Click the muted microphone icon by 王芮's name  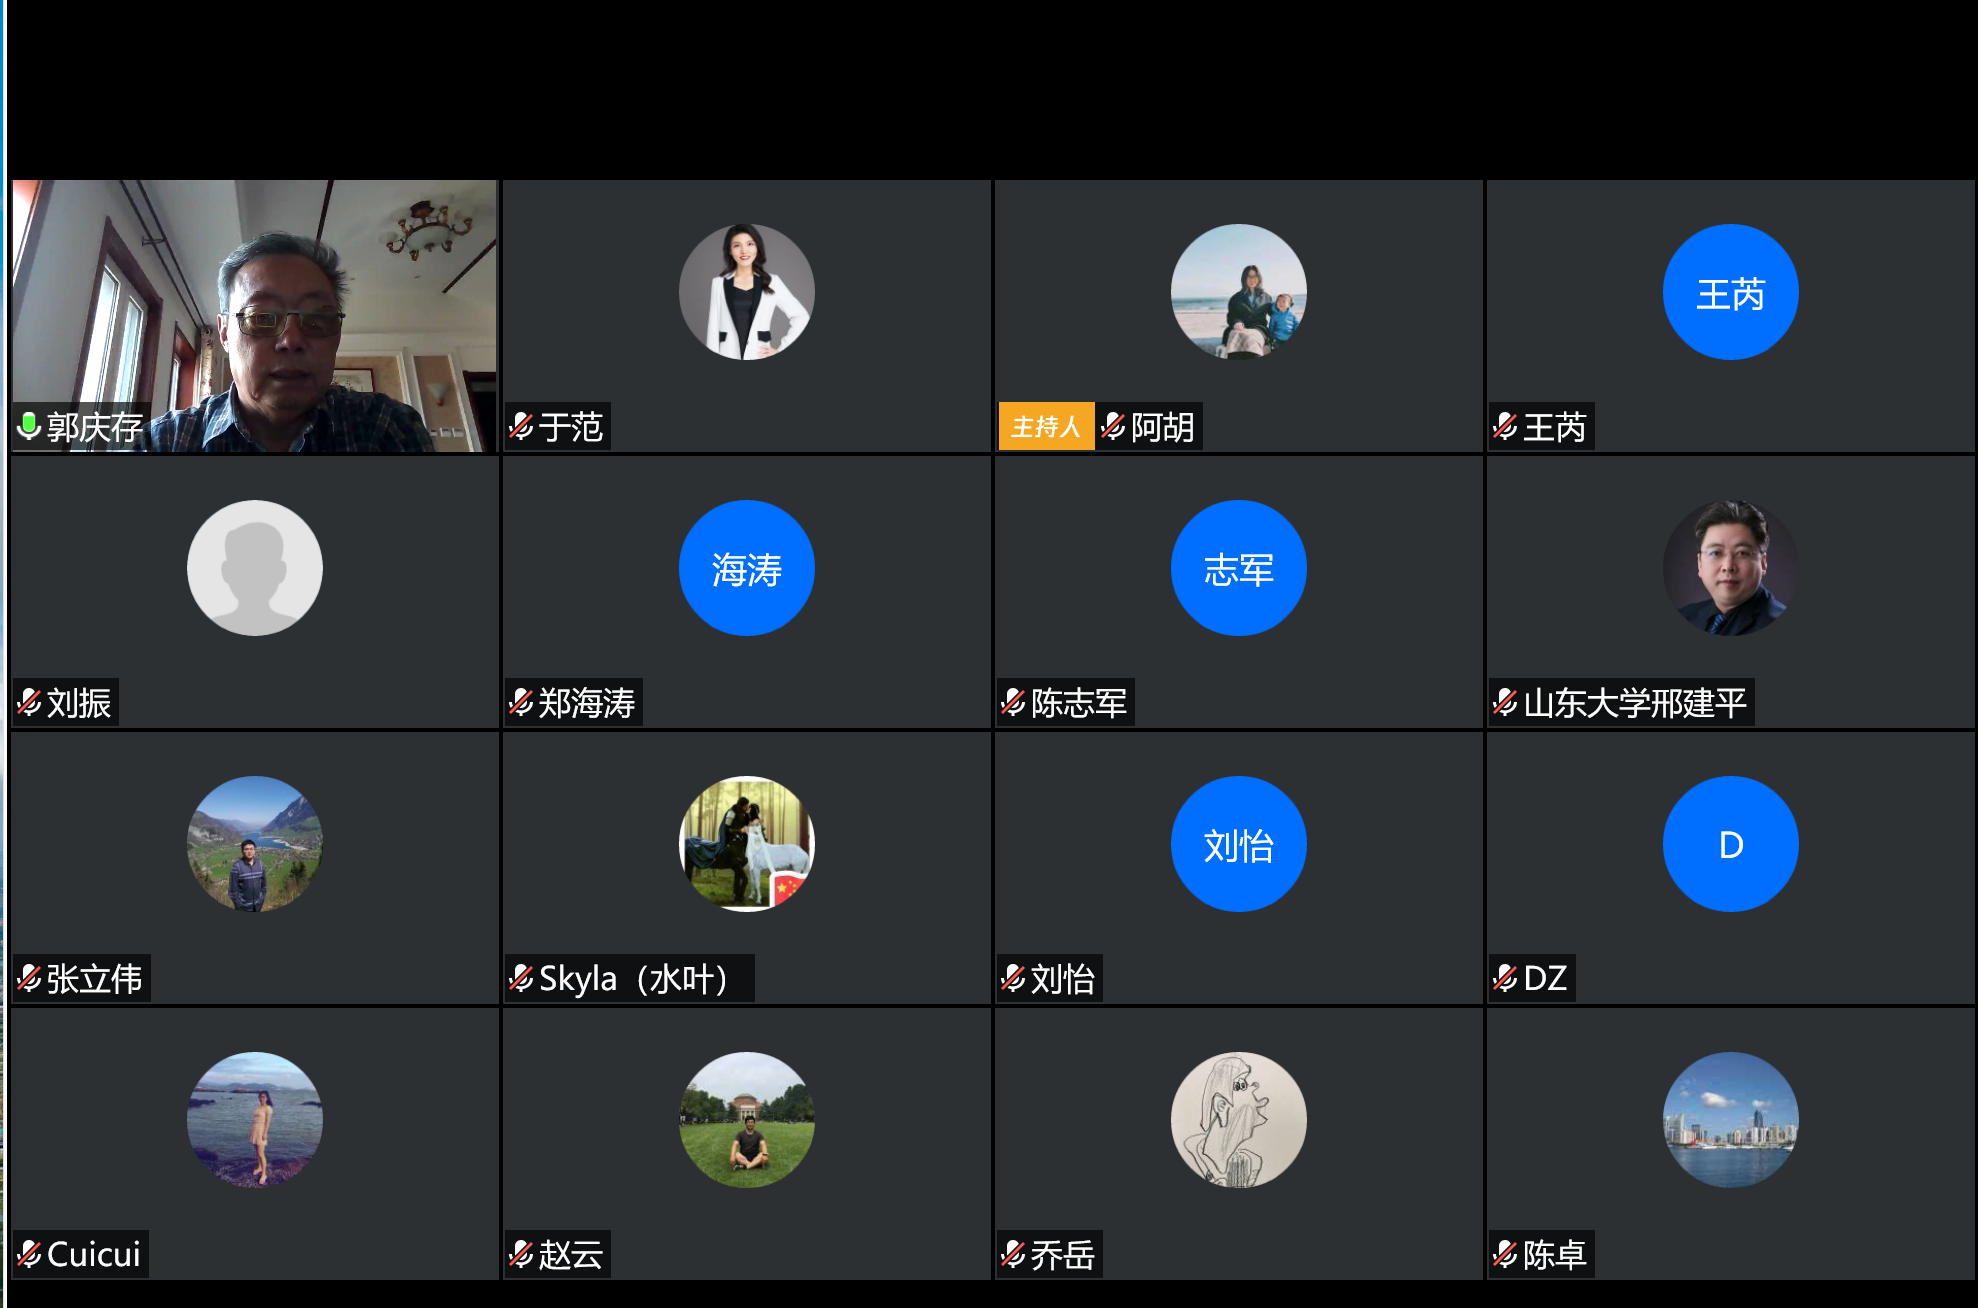[x=1505, y=427]
